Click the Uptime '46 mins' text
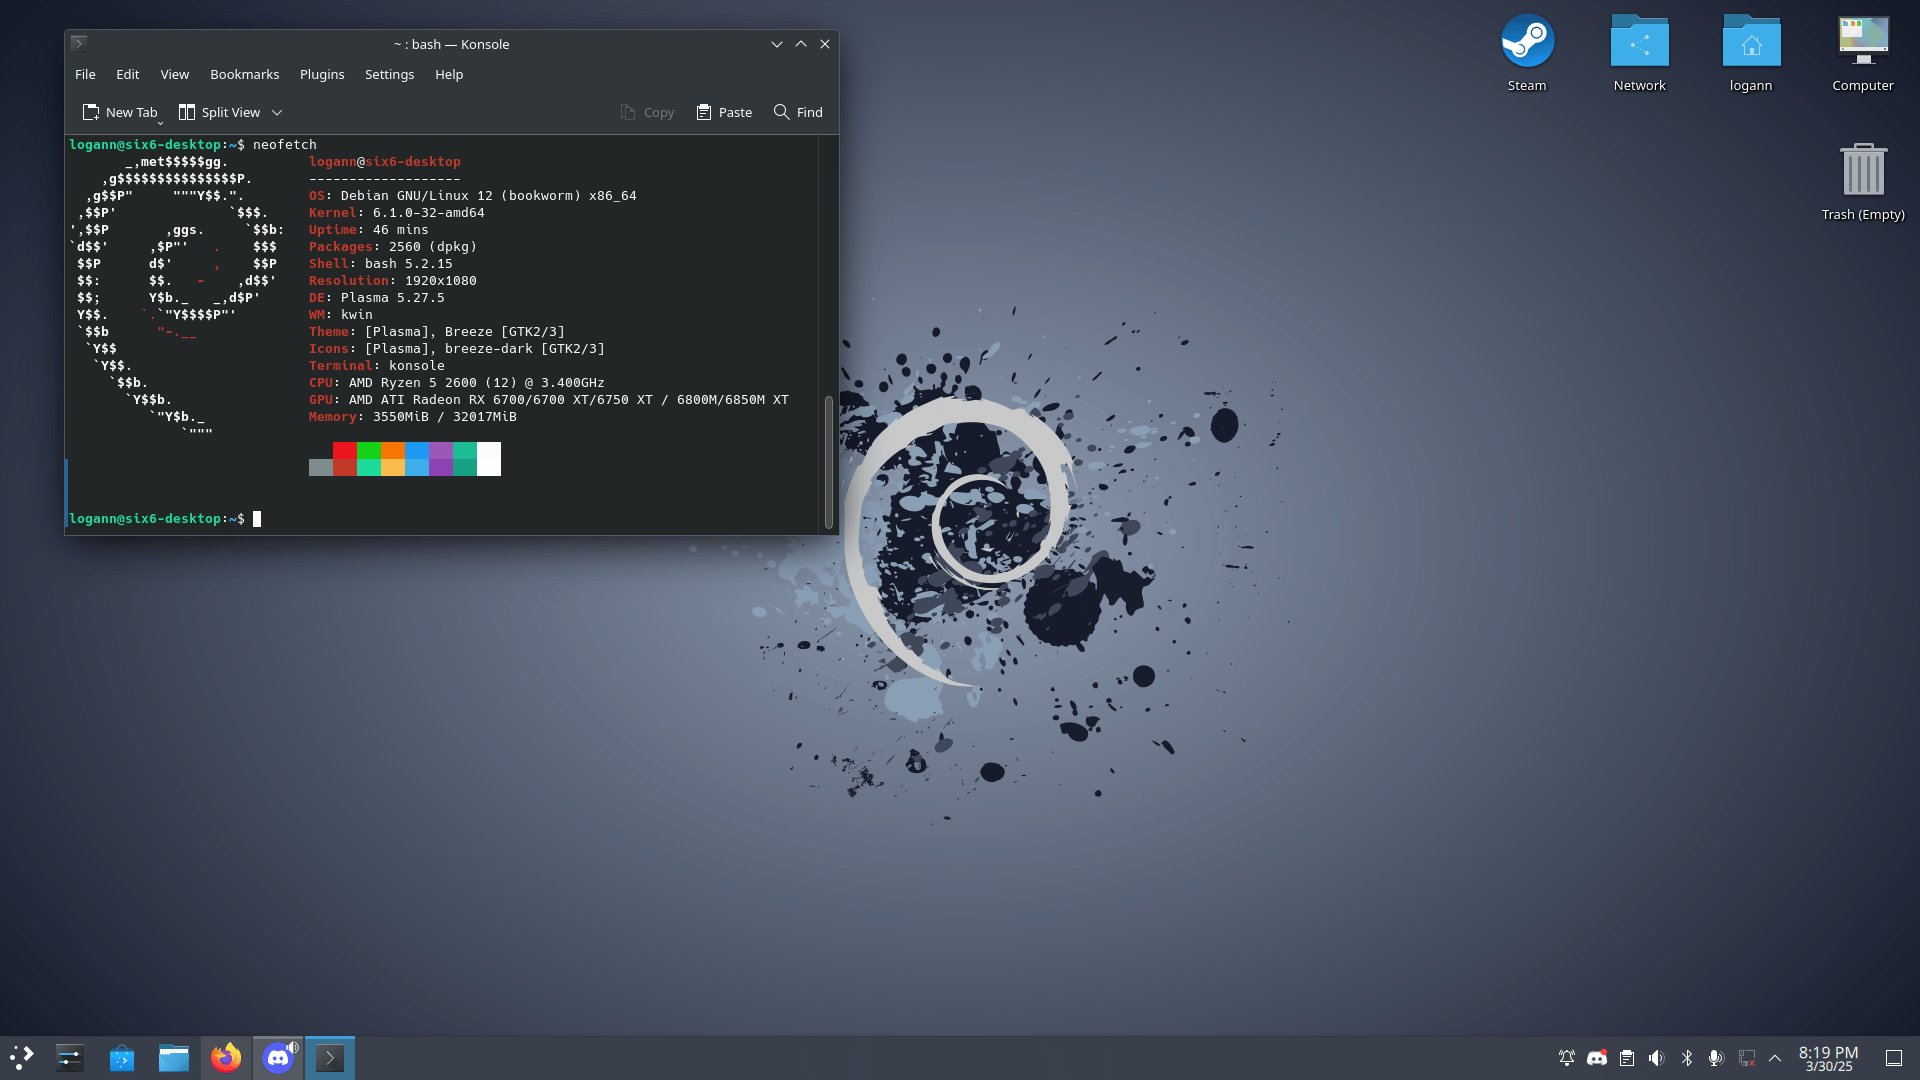The height and width of the screenshot is (1080, 1920). [x=400, y=230]
